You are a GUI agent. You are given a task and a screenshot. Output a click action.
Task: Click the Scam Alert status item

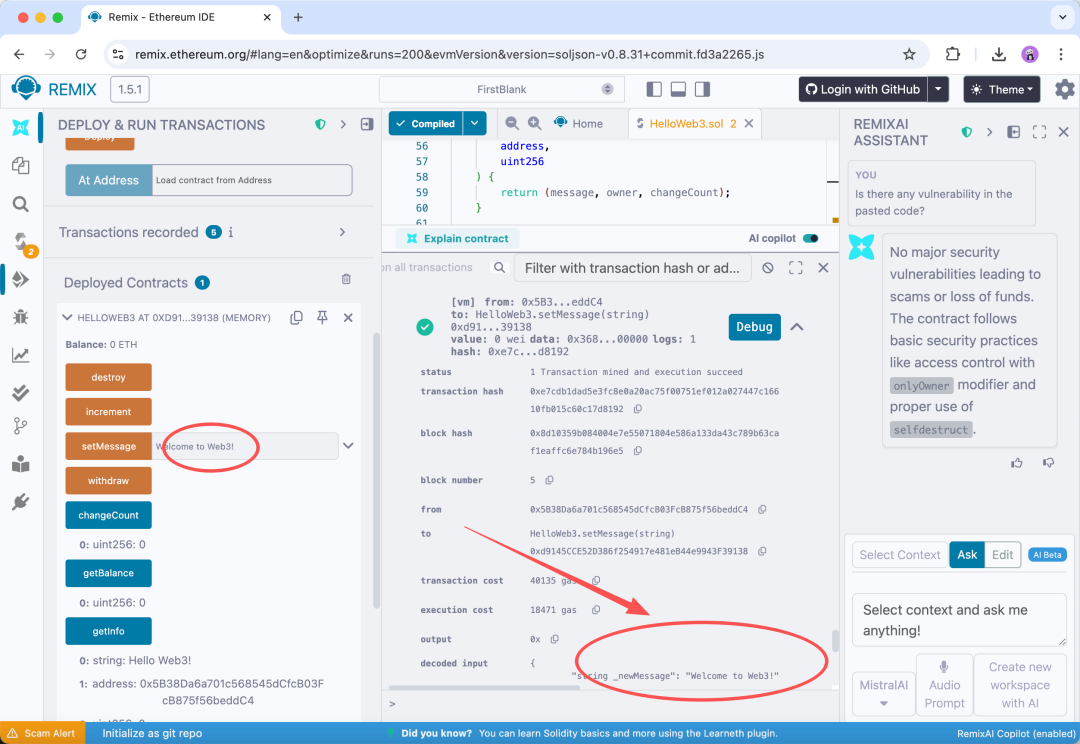pos(42,733)
